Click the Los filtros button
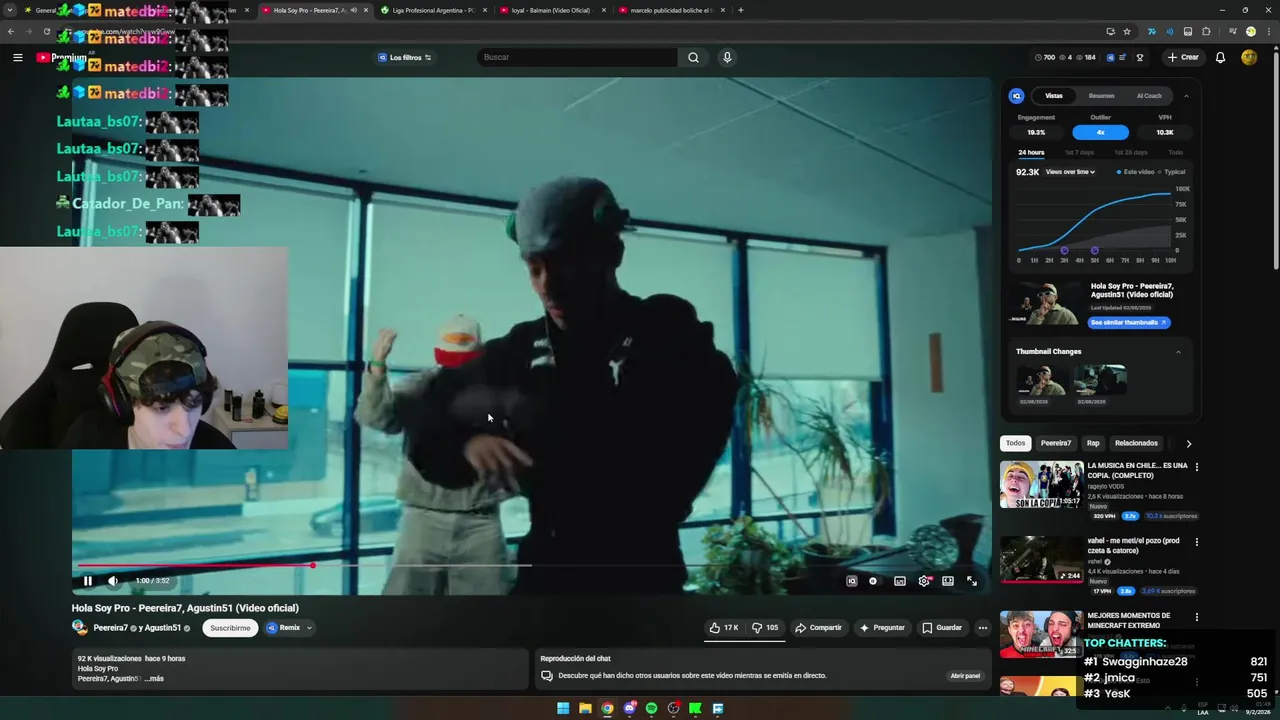 [x=404, y=57]
